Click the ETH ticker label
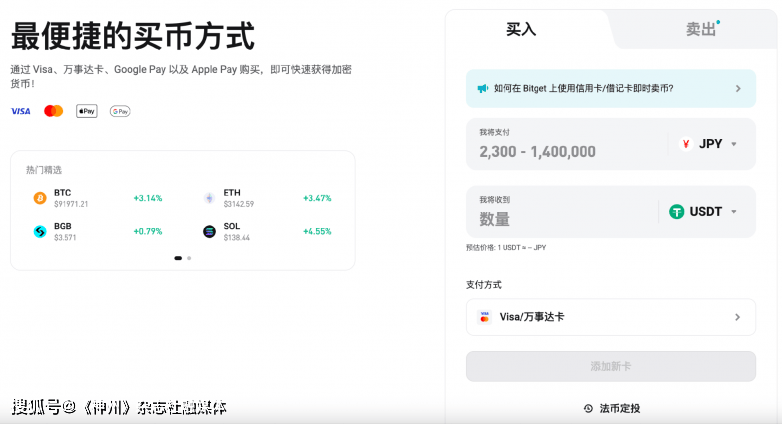Image resolution: width=782 pixels, height=424 pixels. (232, 193)
